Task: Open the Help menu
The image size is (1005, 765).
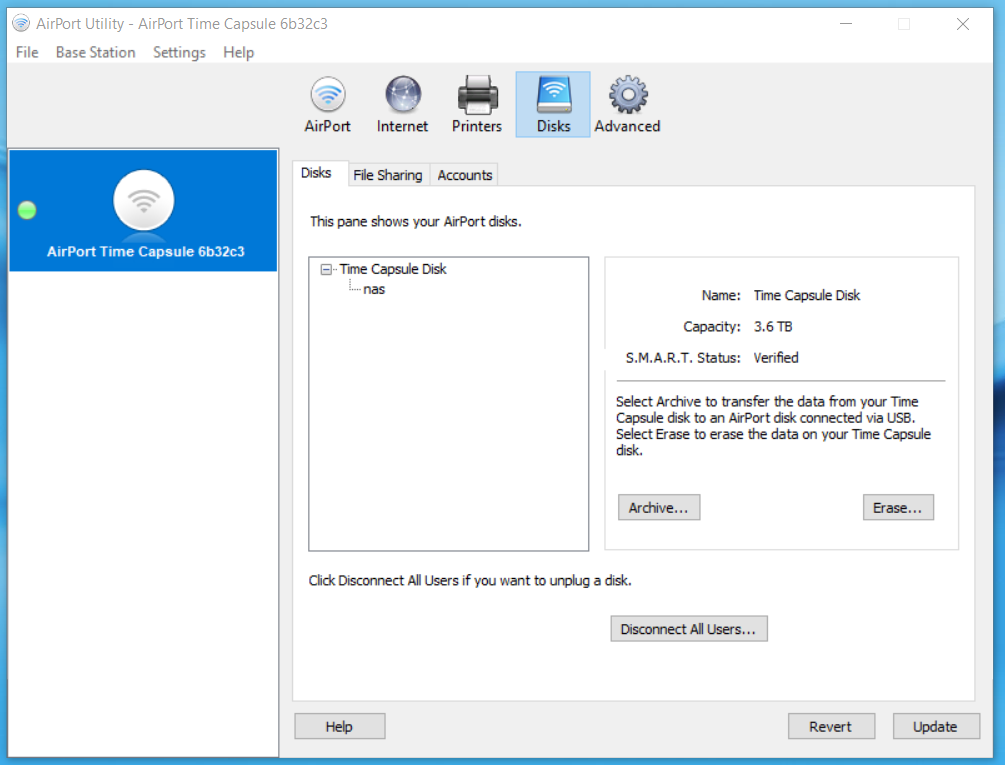Action: point(238,53)
